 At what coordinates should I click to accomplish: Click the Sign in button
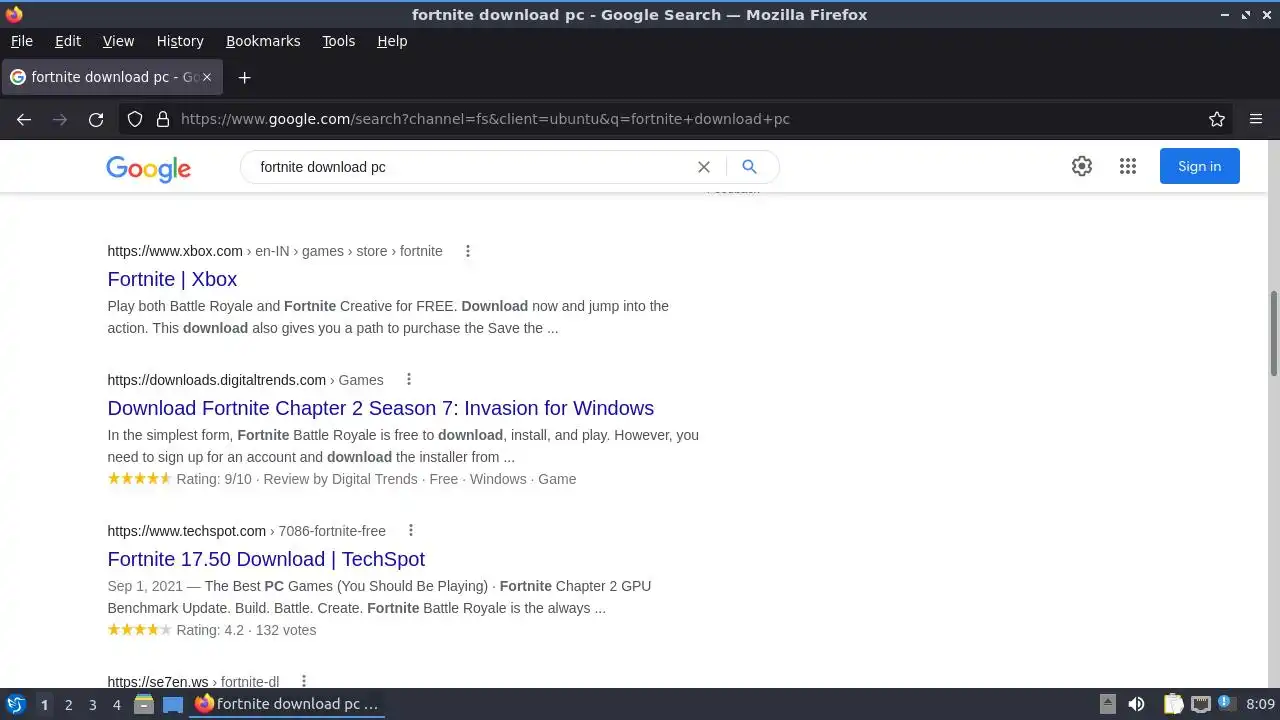(1199, 166)
